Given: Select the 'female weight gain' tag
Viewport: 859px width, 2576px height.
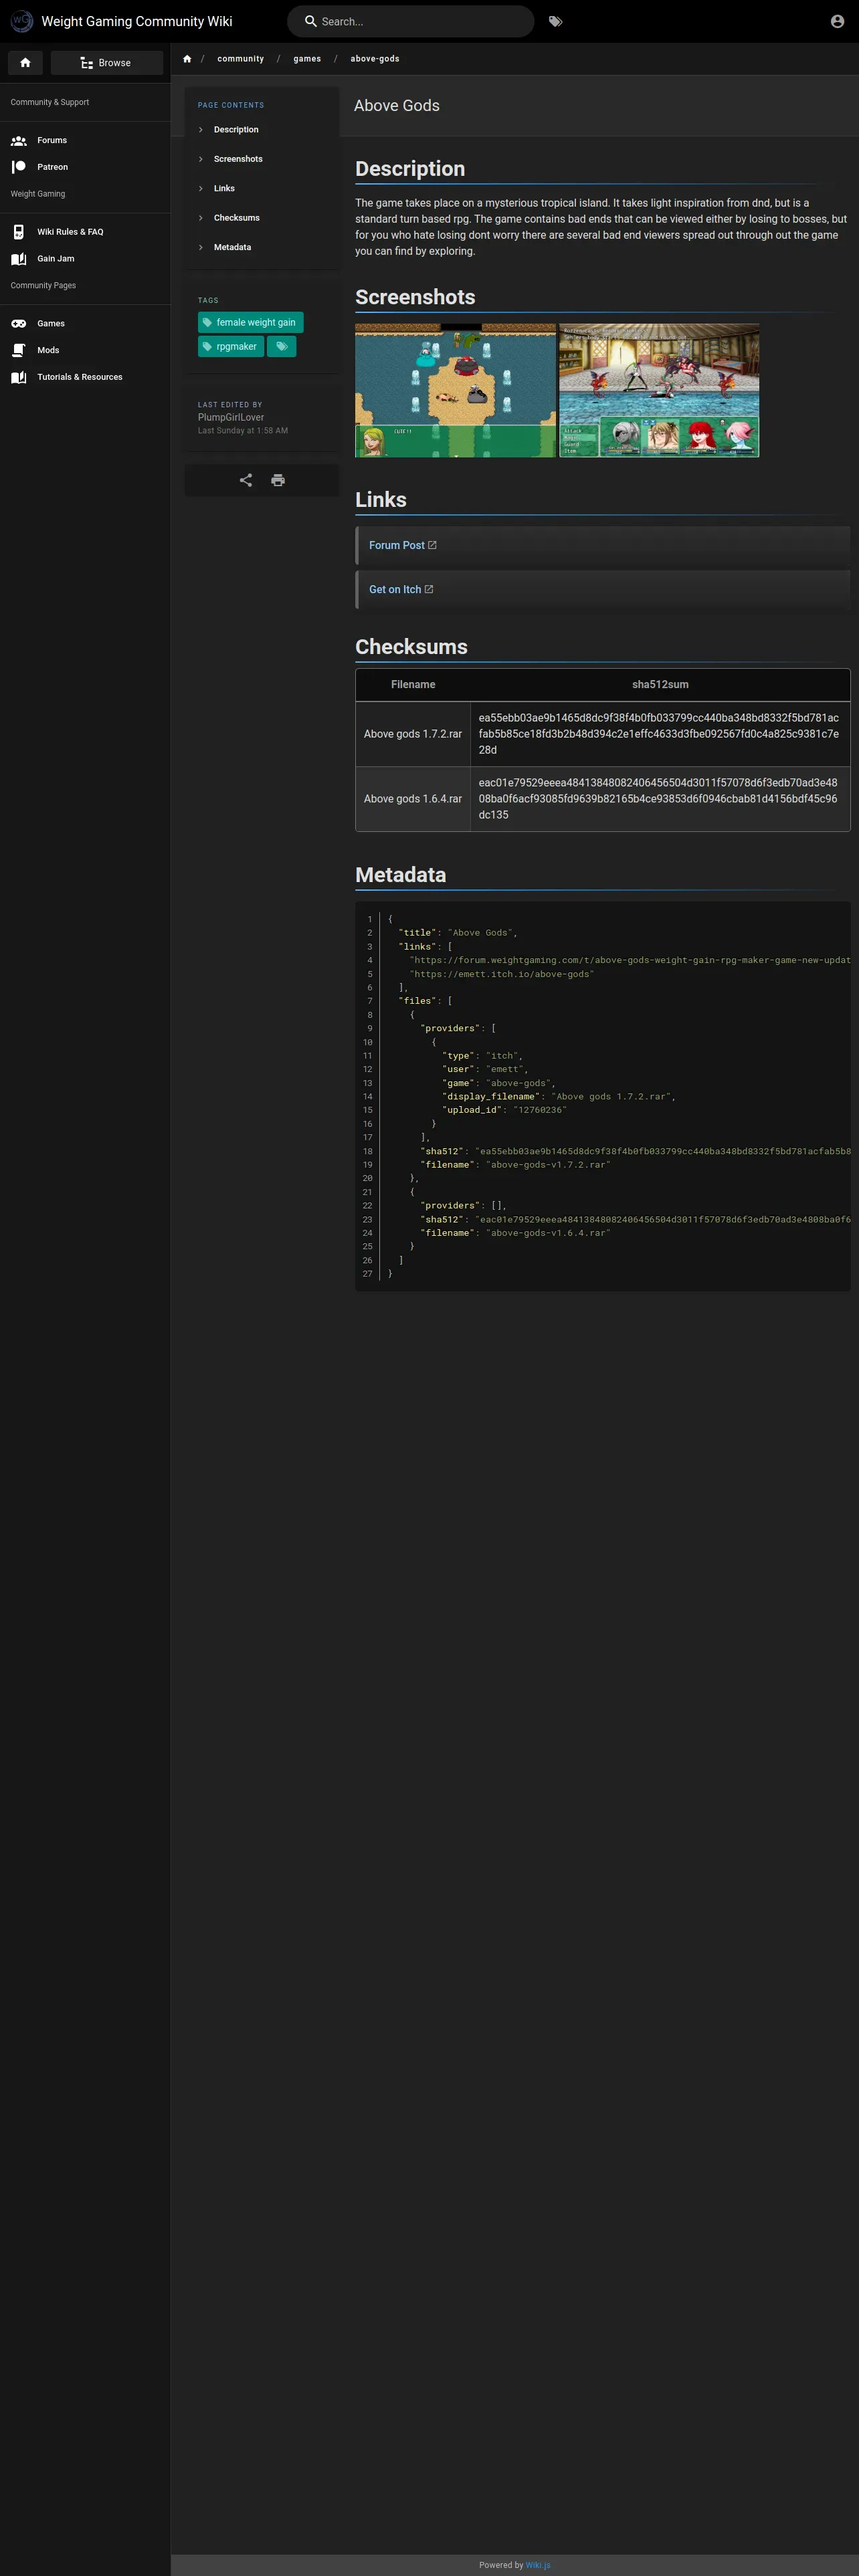Looking at the screenshot, I should pos(250,322).
